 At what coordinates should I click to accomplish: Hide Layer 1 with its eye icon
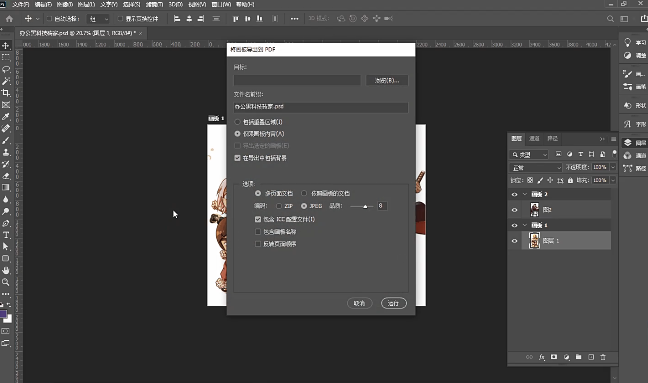(515, 241)
